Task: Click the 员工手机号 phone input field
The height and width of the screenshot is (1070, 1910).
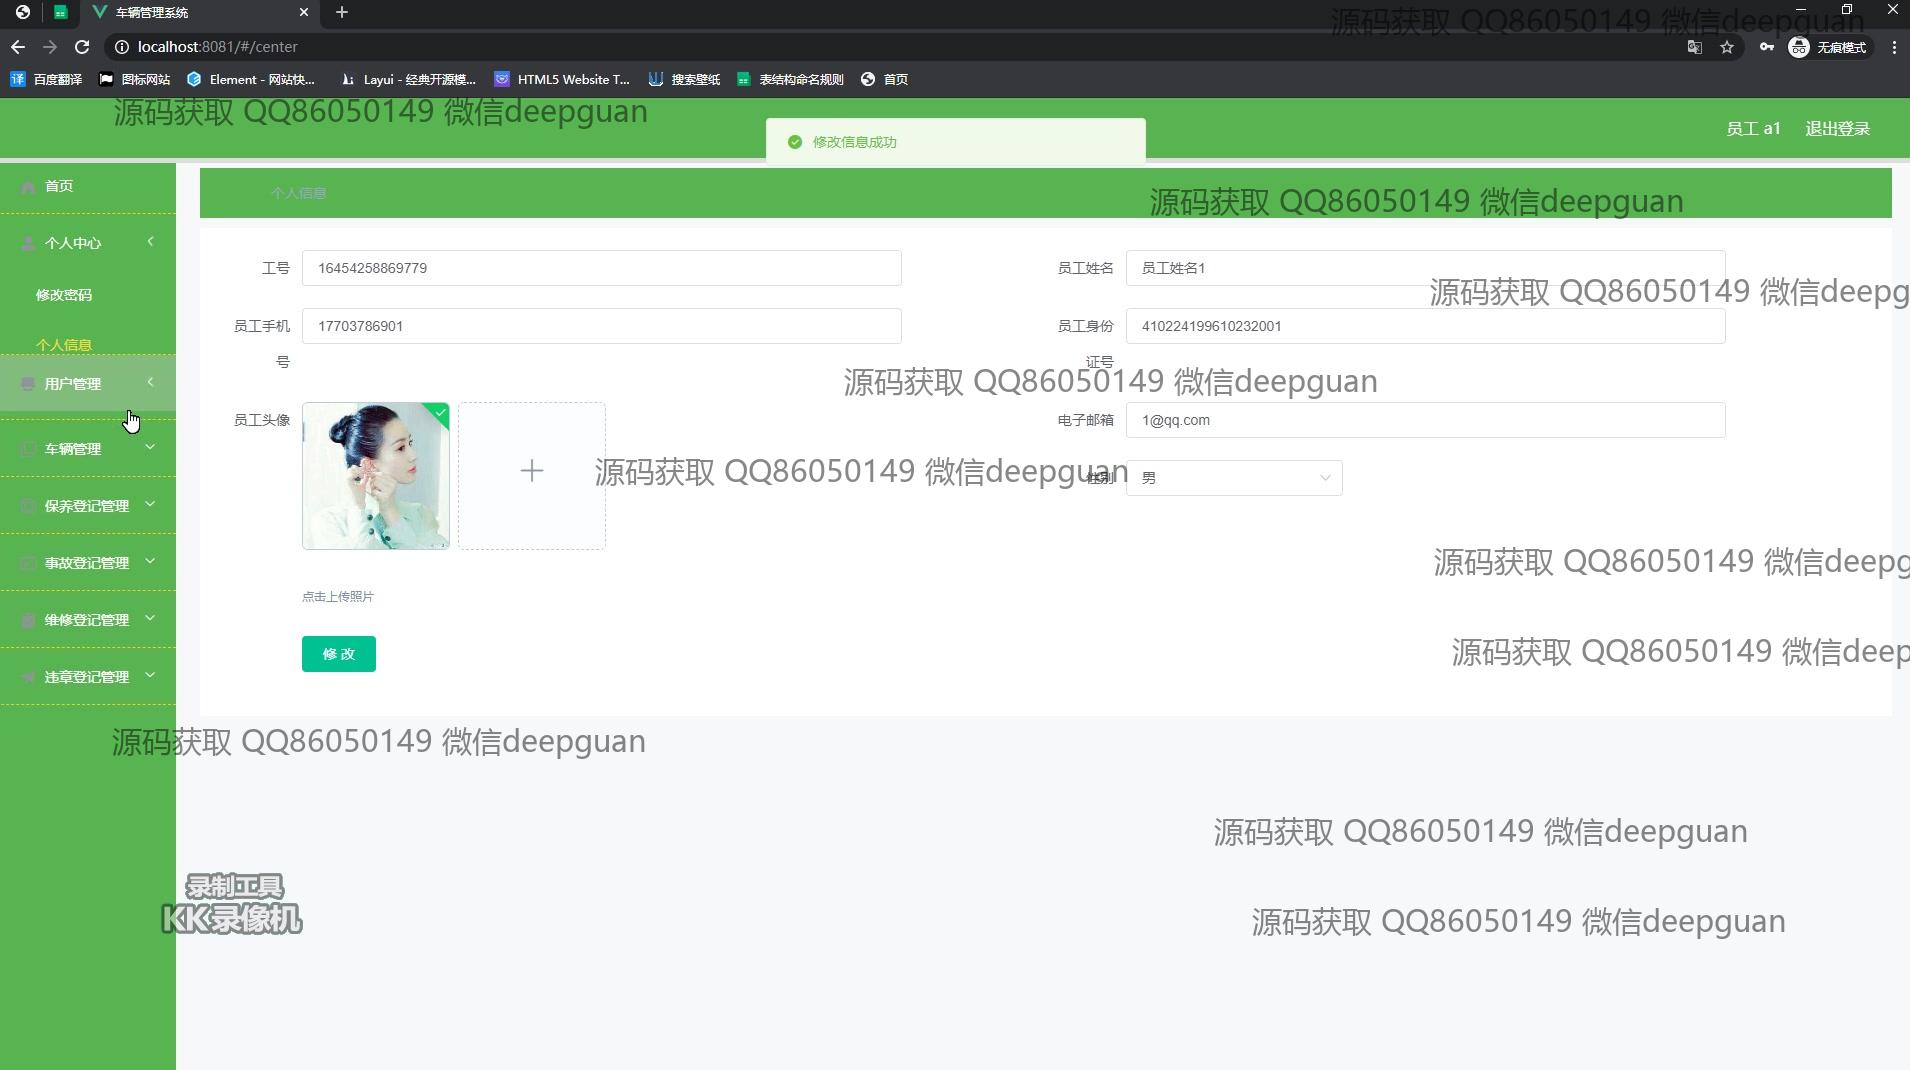Action: tap(601, 326)
